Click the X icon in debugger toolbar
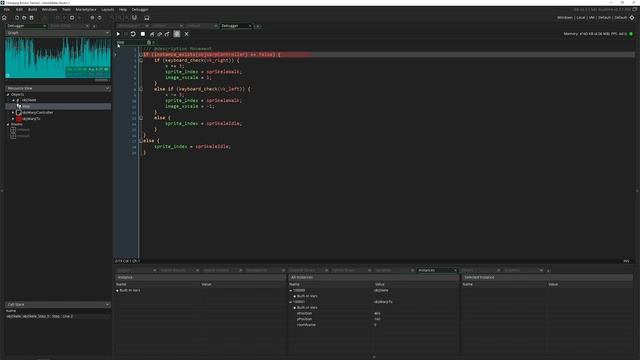The width and height of the screenshot is (640, 360). (187, 34)
